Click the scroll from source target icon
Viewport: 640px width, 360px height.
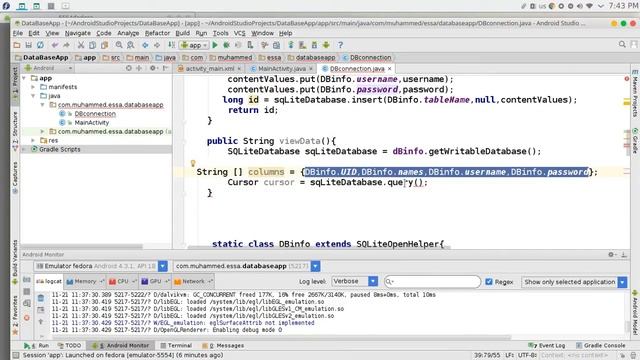coord(129,68)
